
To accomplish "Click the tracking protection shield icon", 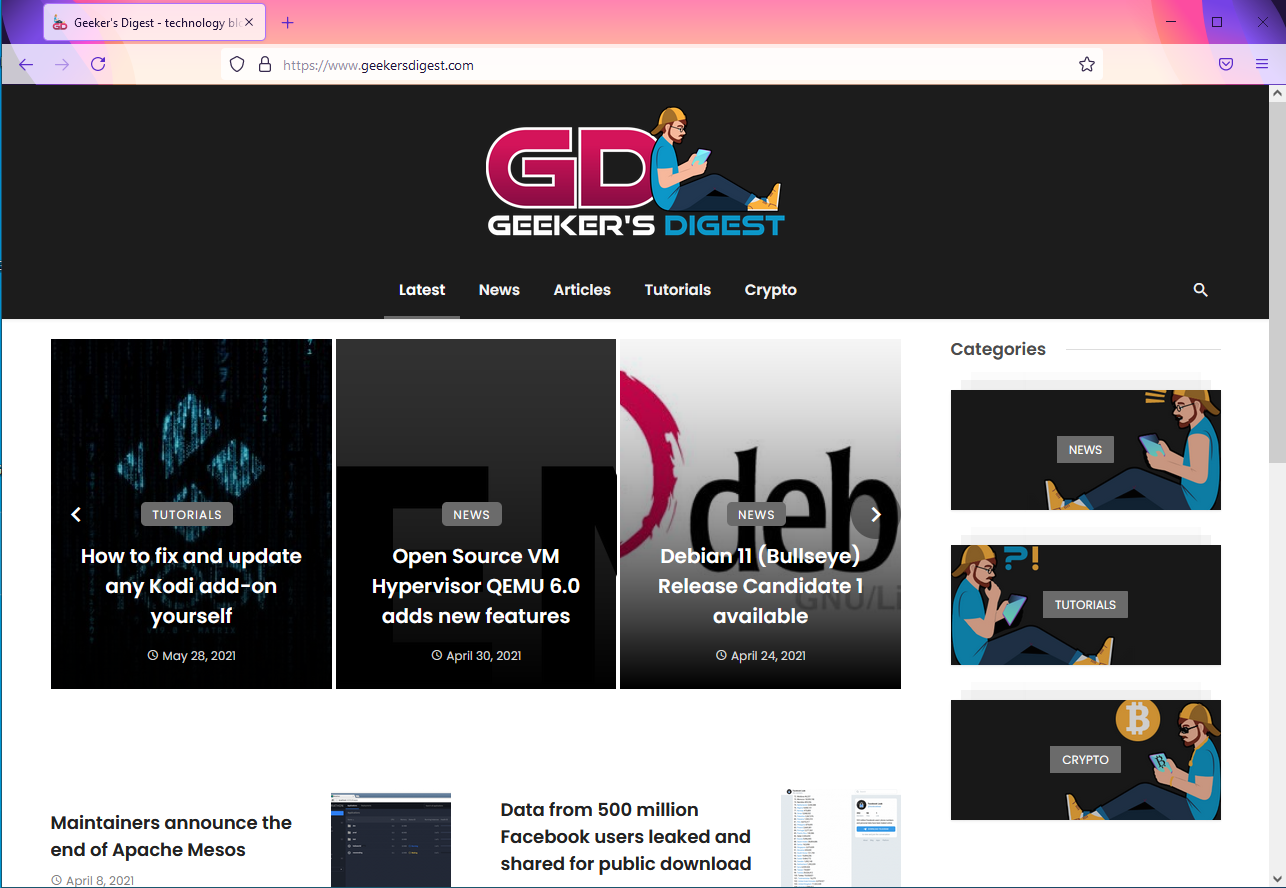I will point(237,65).
